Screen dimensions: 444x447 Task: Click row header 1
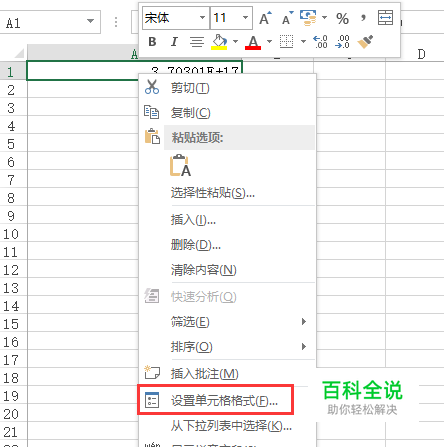coord(13,72)
